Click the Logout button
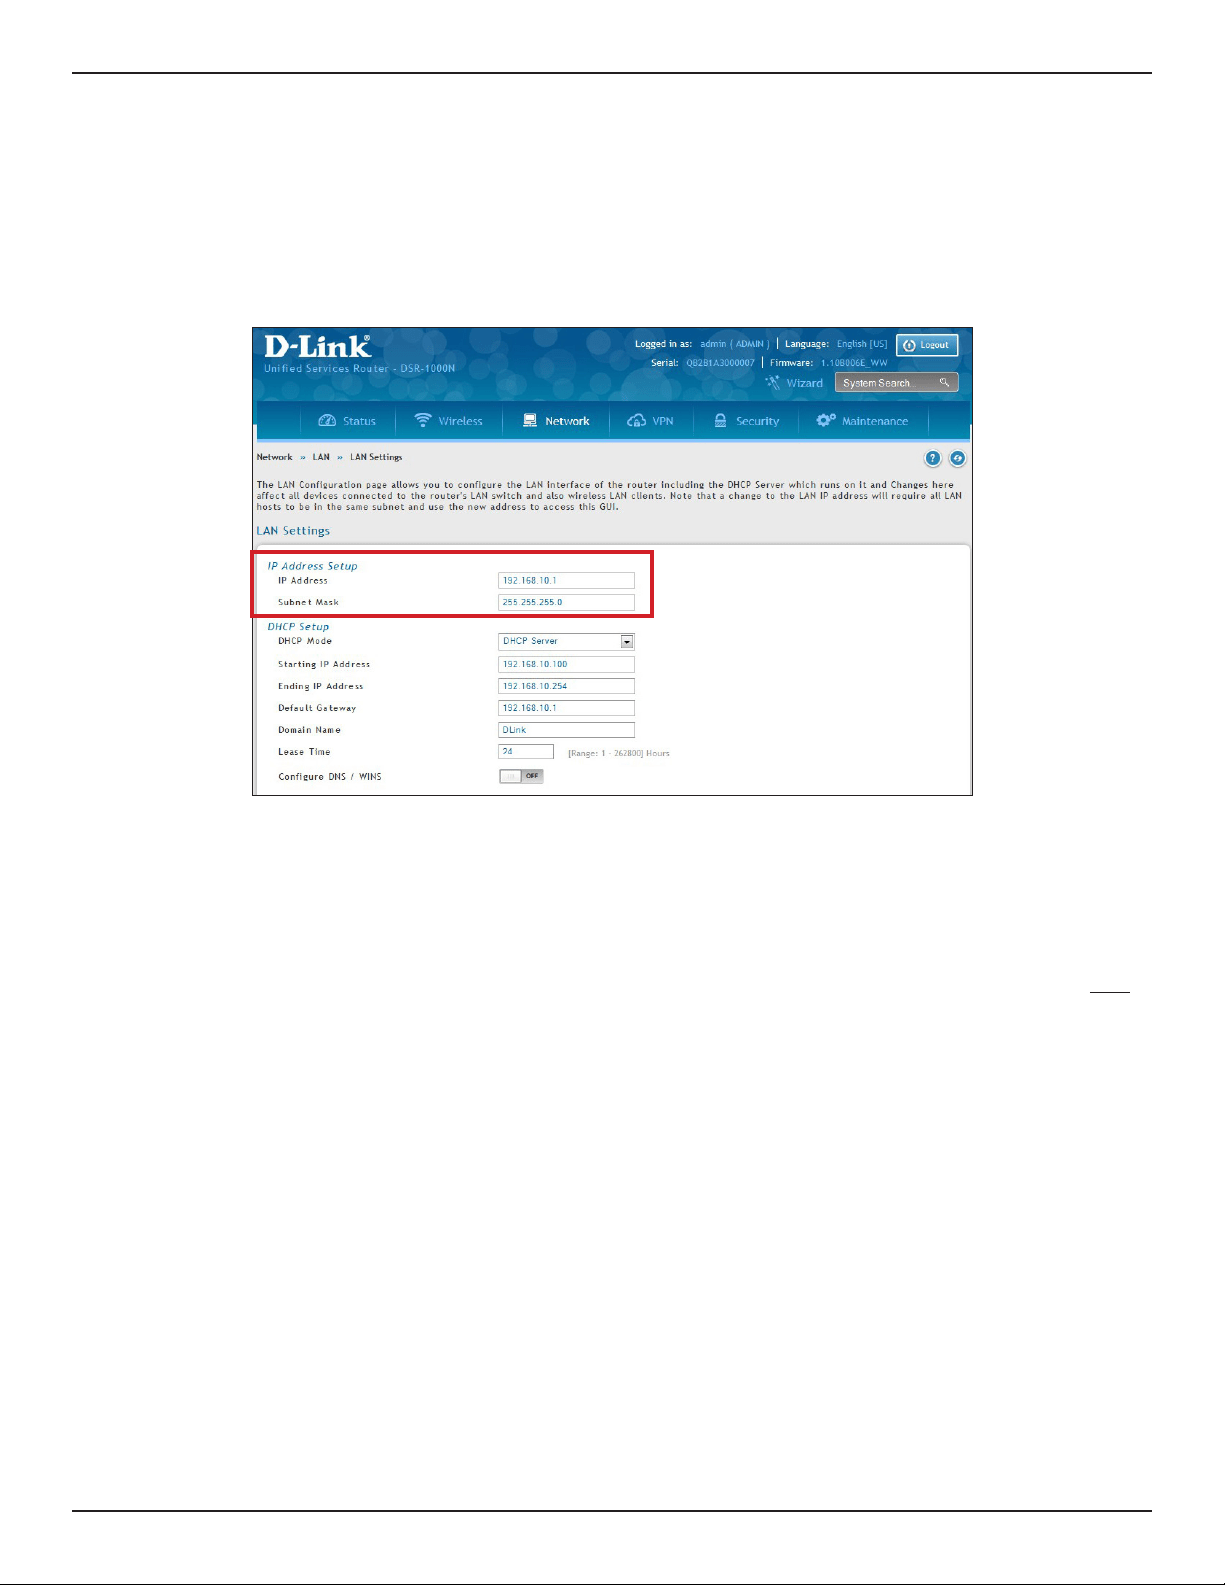 pyautogui.click(x=927, y=345)
